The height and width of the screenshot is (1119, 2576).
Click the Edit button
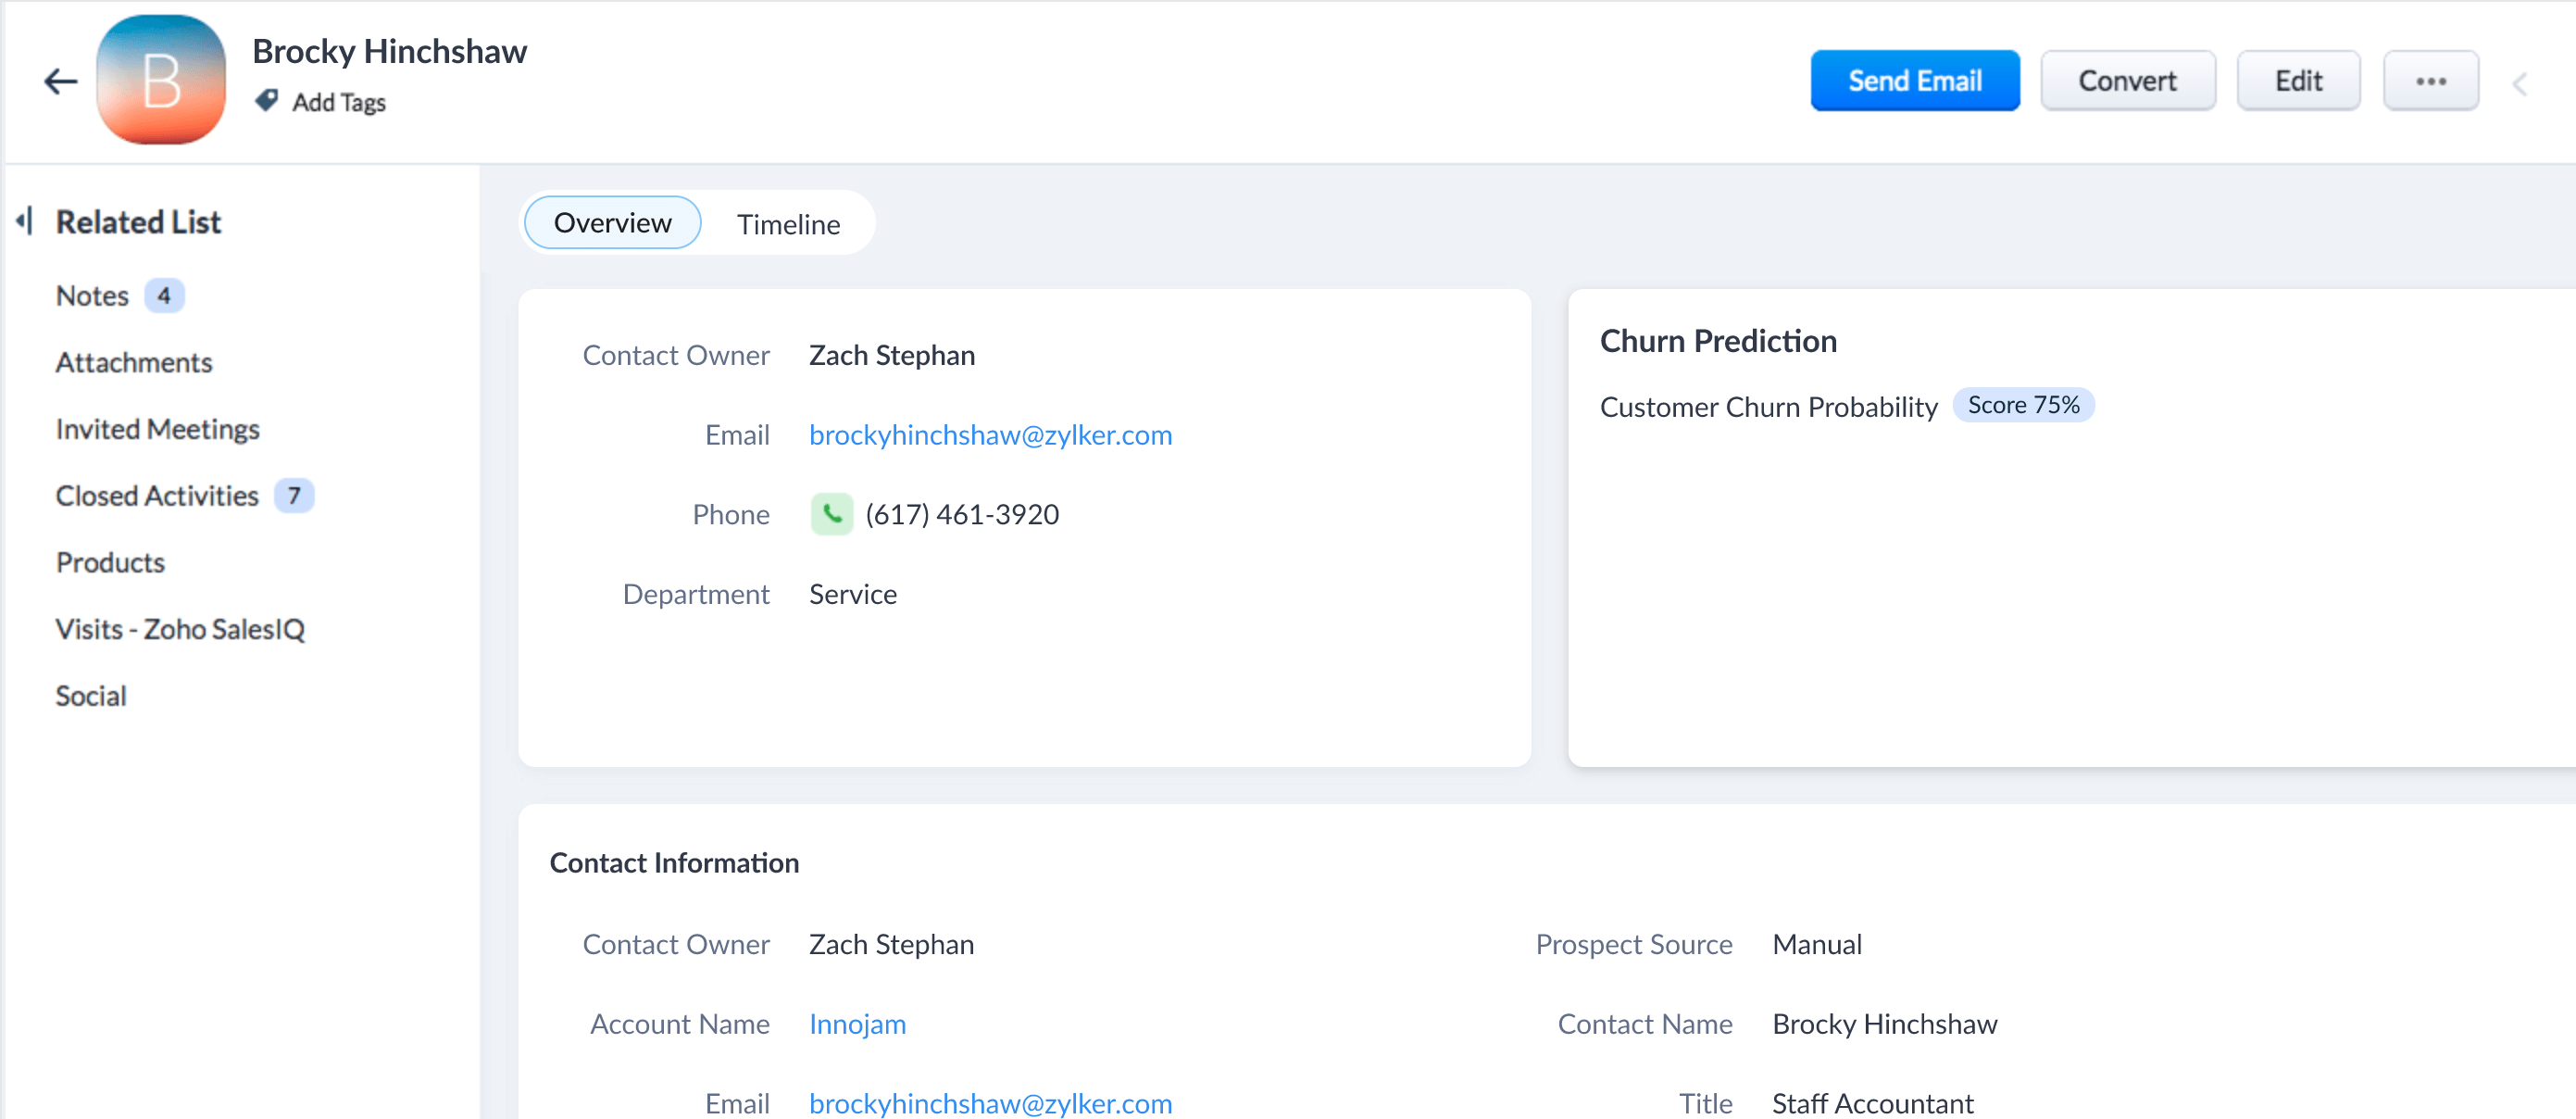[2298, 81]
